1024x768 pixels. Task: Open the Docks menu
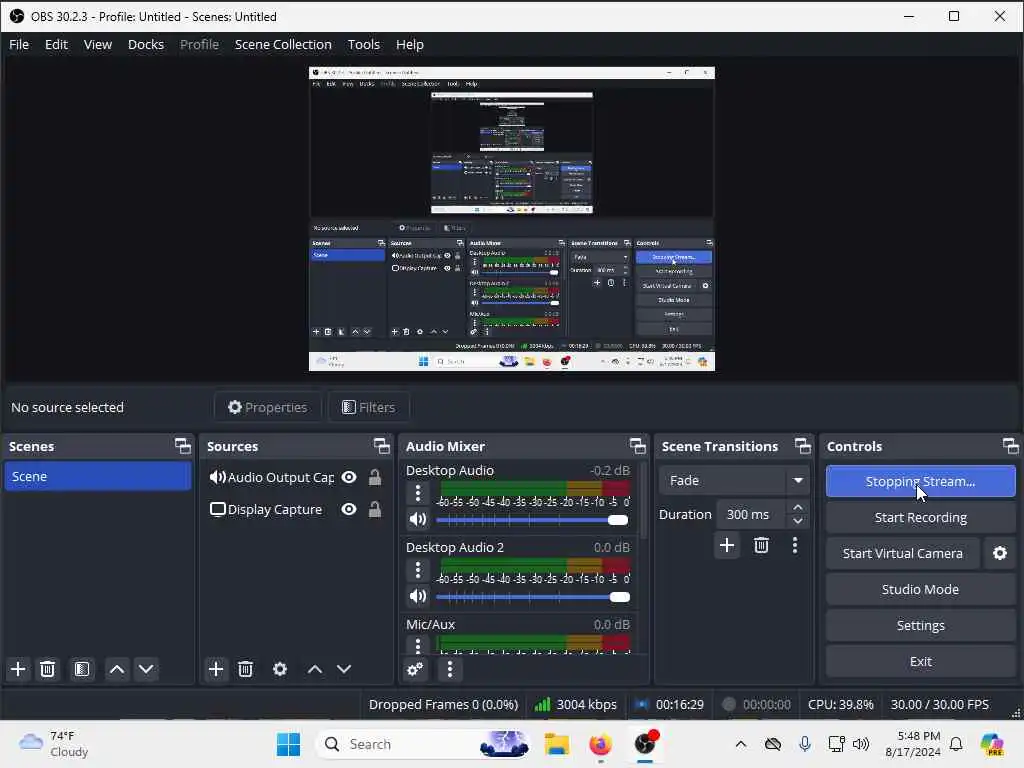pos(146,44)
